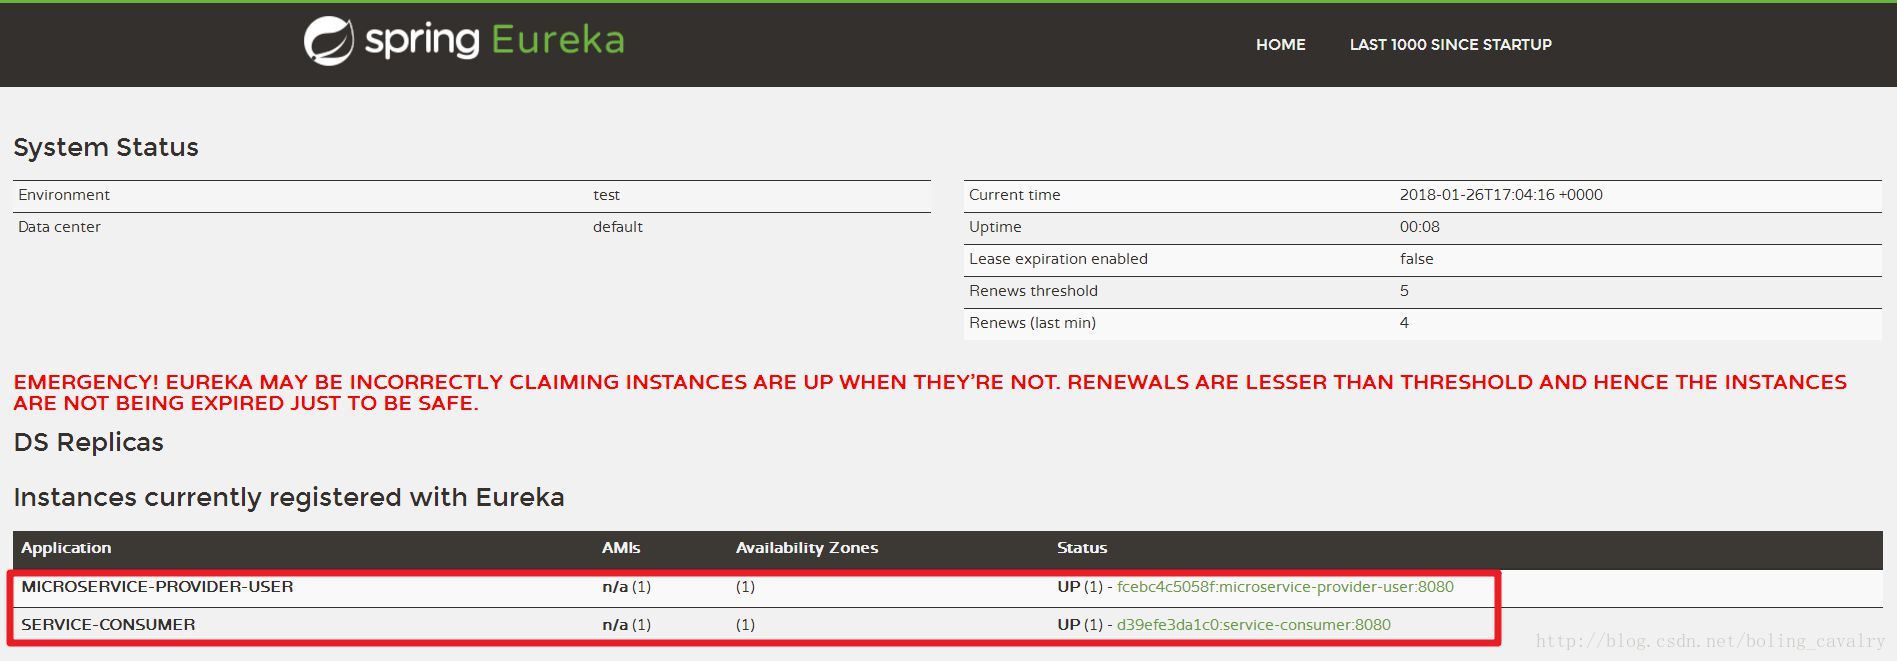Click the Lease expiration enabled label

click(1058, 259)
